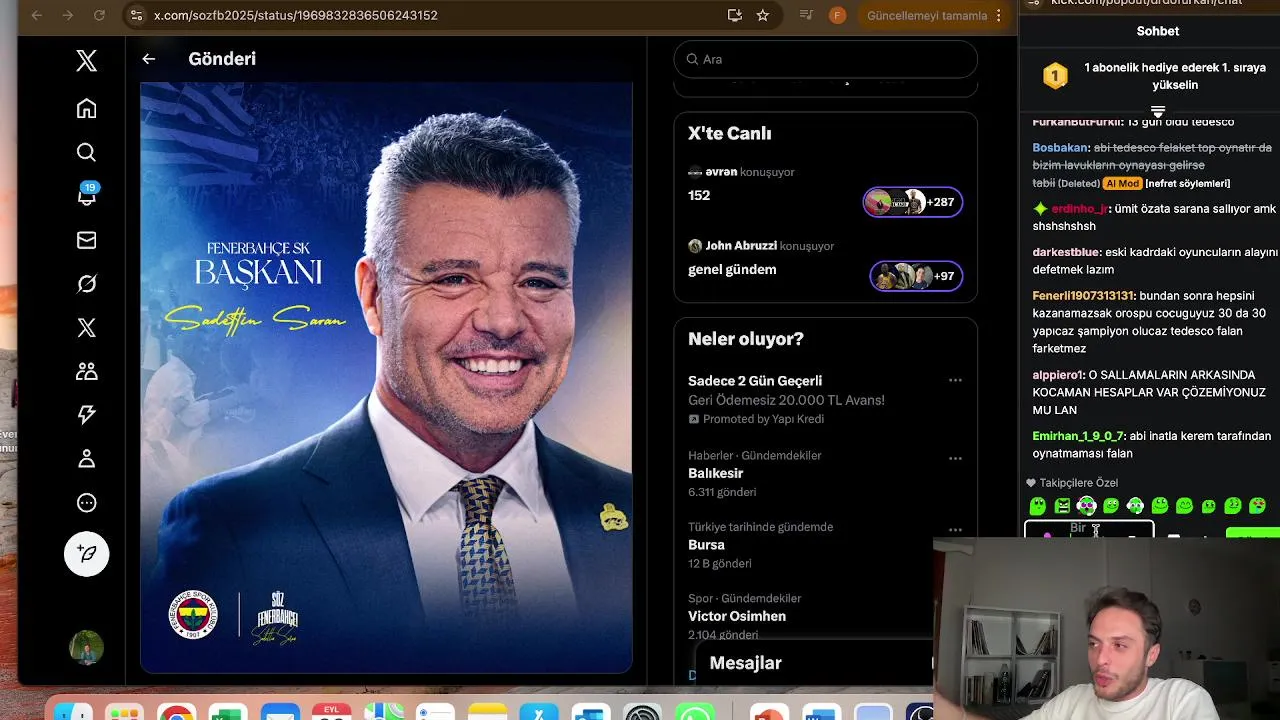1280x720 pixels.
Task: Go to the X Home feed
Action: tap(87, 108)
